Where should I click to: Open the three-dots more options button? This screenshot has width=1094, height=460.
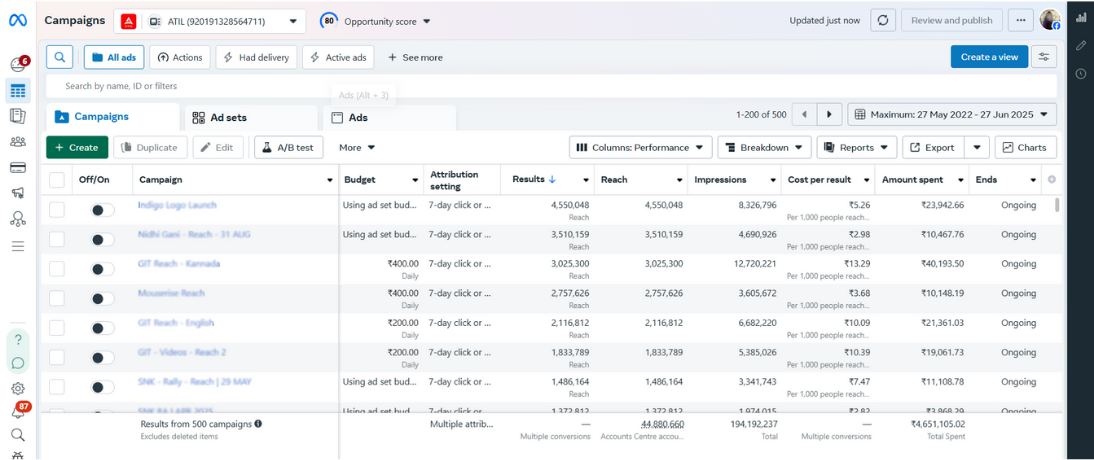click(1021, 21)
